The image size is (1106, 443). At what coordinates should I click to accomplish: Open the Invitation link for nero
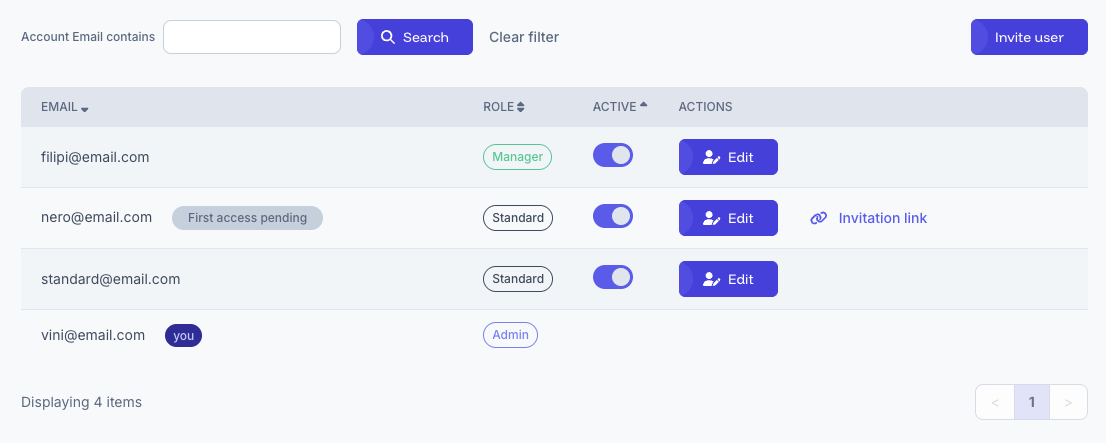(x=882, y=218)
